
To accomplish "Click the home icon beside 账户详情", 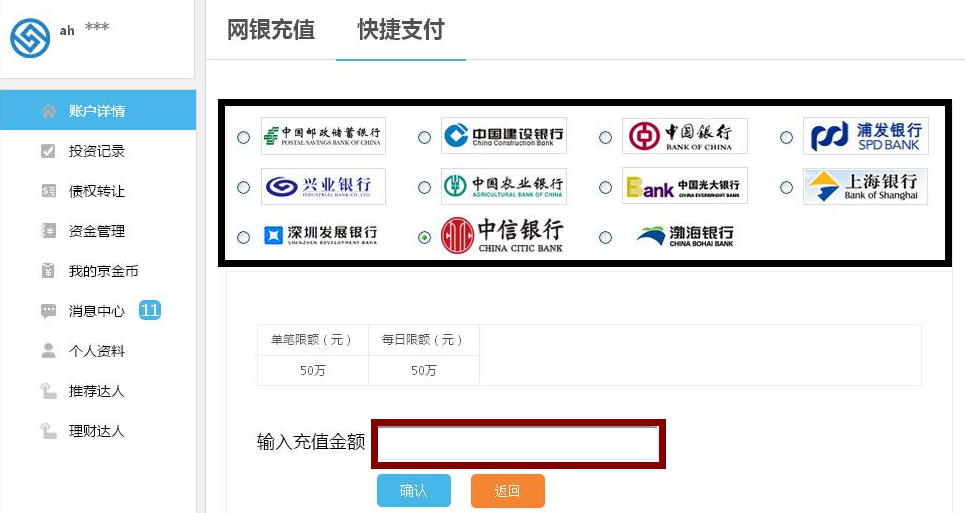I will [x=49, y=111].
